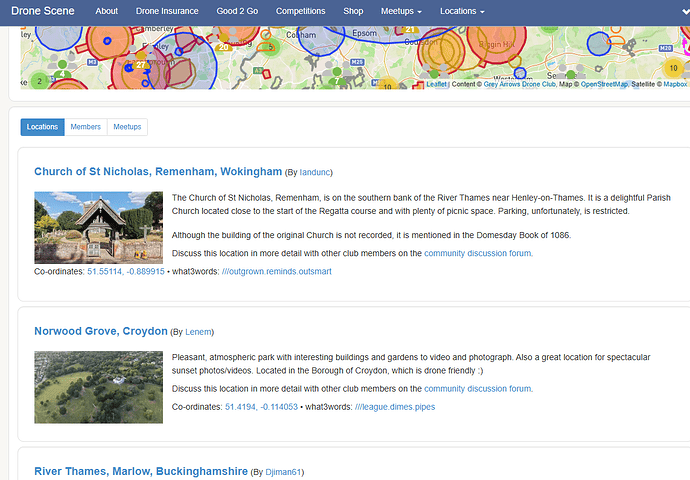Expand the chevron menu at navbar right
The height and width of the screenshot is (480, 690).
686,12
